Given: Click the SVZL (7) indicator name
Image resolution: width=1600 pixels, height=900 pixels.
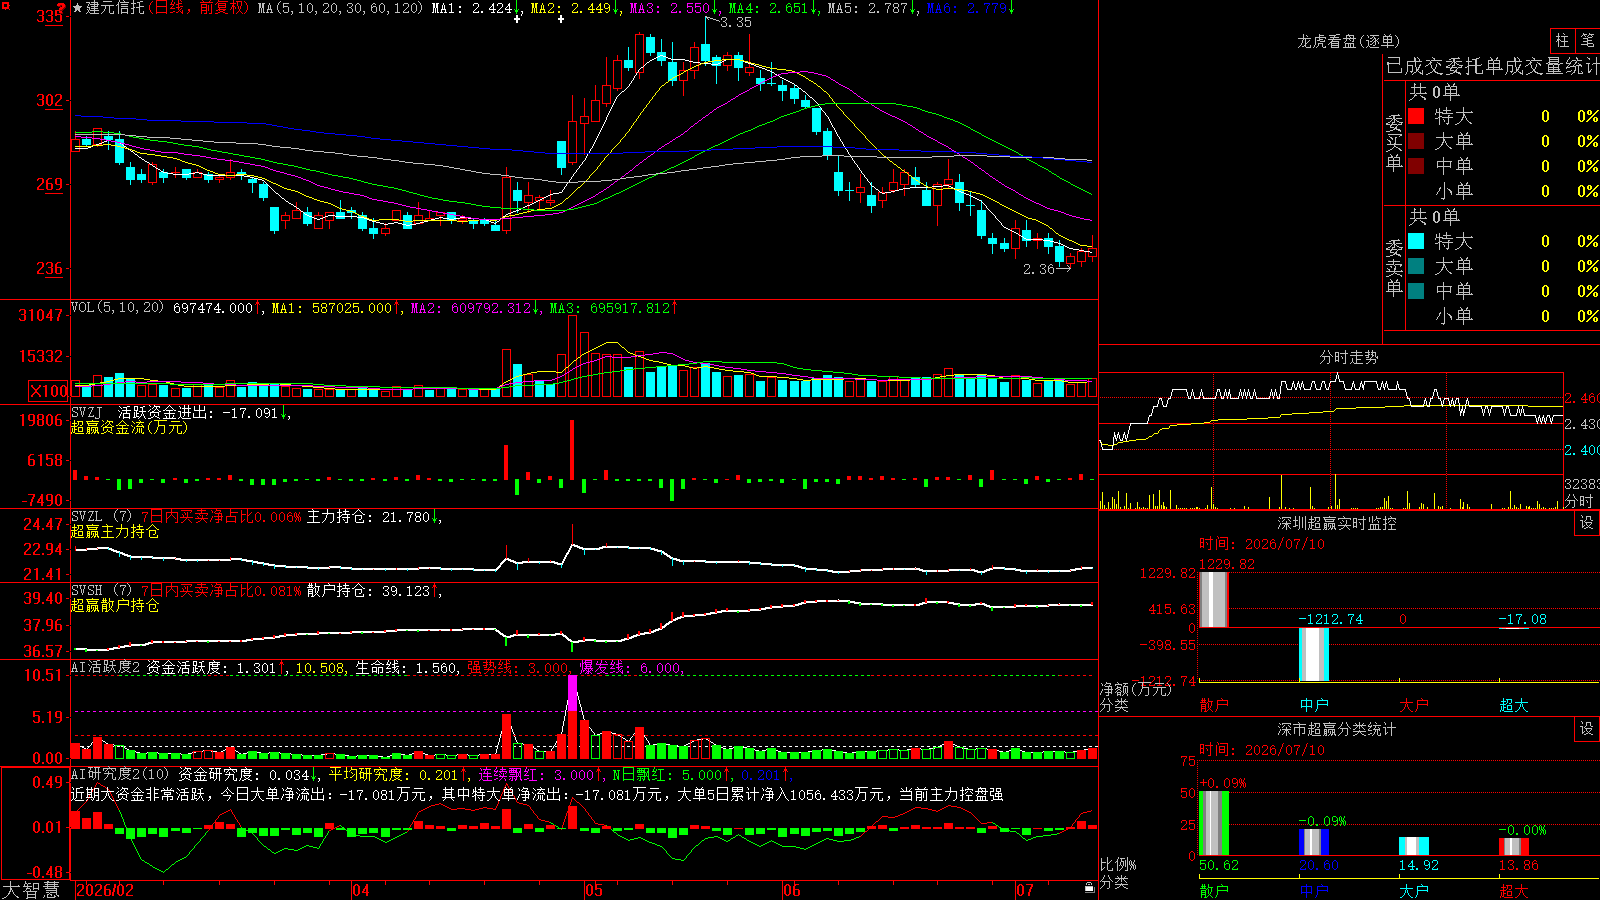Looking at the screenshot, I should coord(101,517).
